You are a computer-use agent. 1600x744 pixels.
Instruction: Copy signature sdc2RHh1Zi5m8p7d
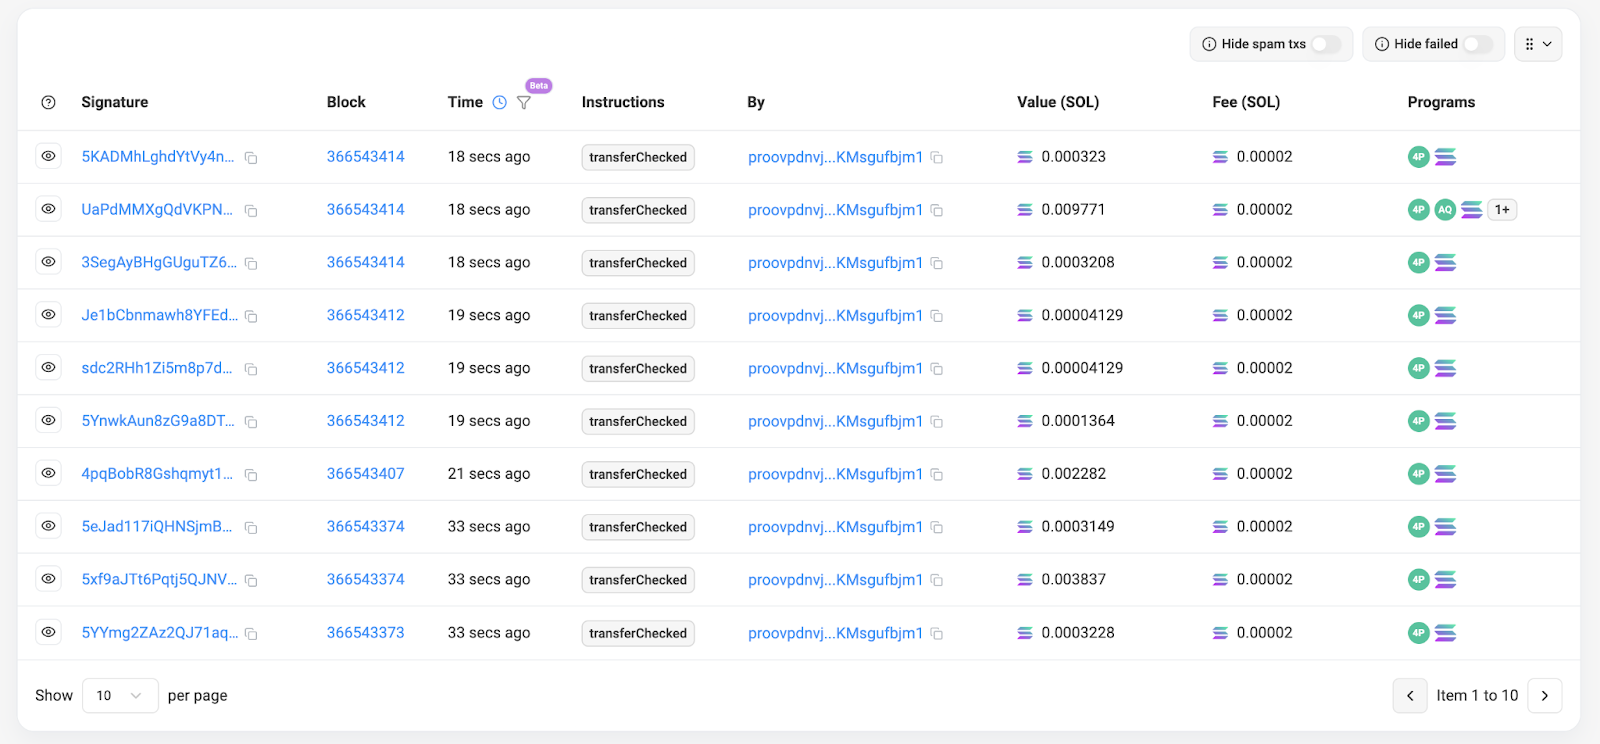pyautogui.click(x=251, y=370)
